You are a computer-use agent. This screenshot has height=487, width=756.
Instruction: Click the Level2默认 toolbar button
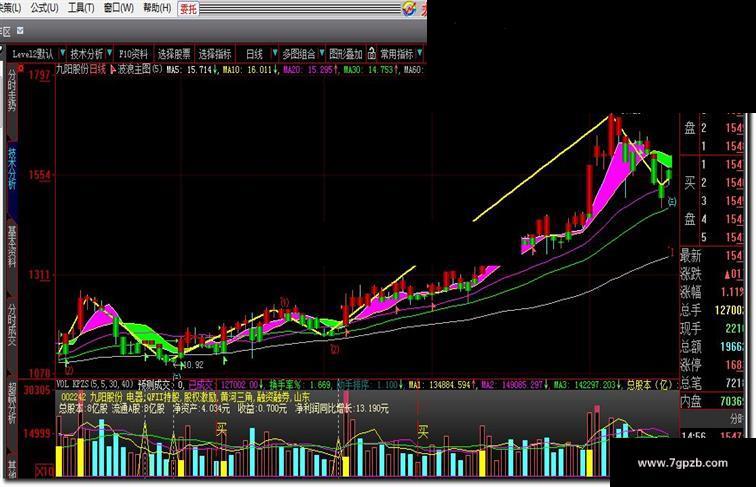tap(33, 54)
